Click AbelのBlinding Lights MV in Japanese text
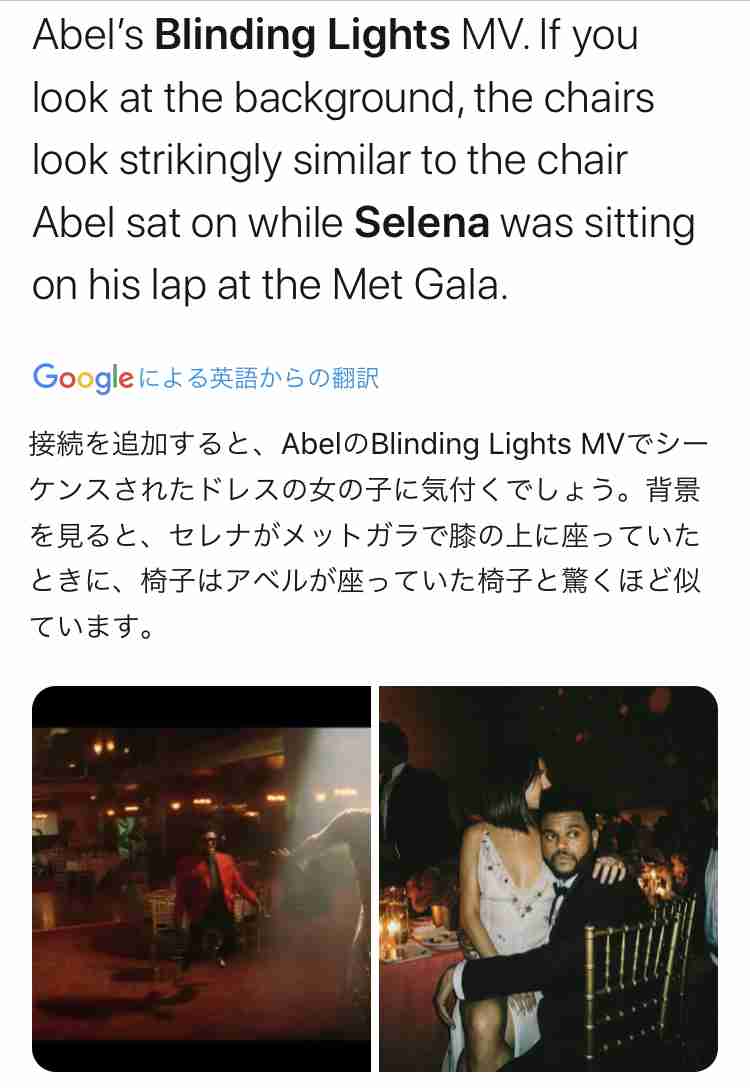 [x=452, y=444]
